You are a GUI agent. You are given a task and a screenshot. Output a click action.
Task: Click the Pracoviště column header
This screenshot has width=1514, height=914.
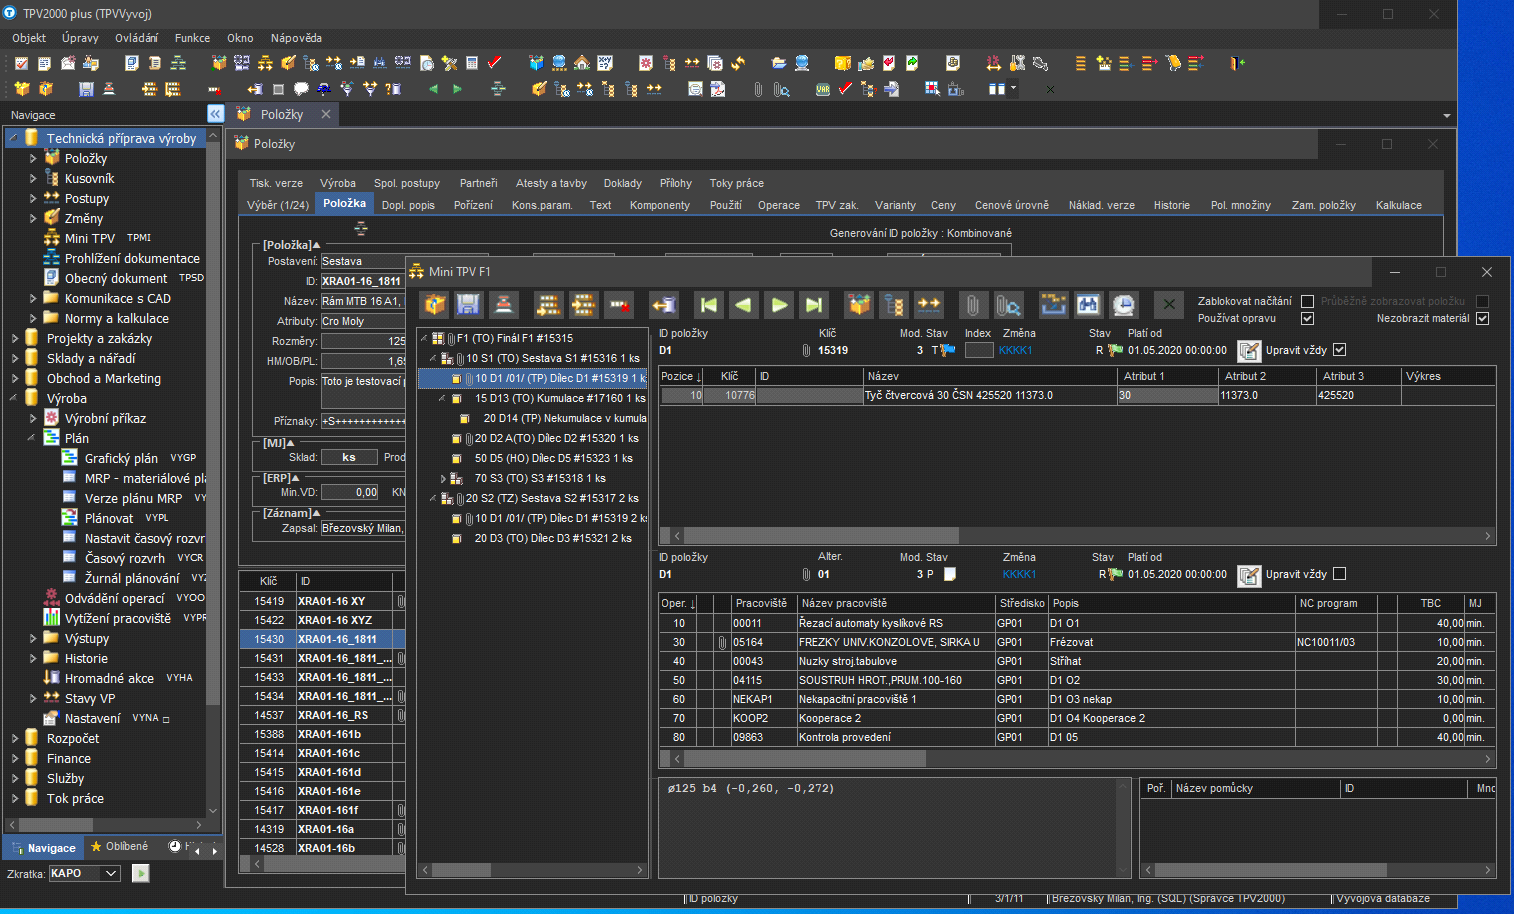763,603
